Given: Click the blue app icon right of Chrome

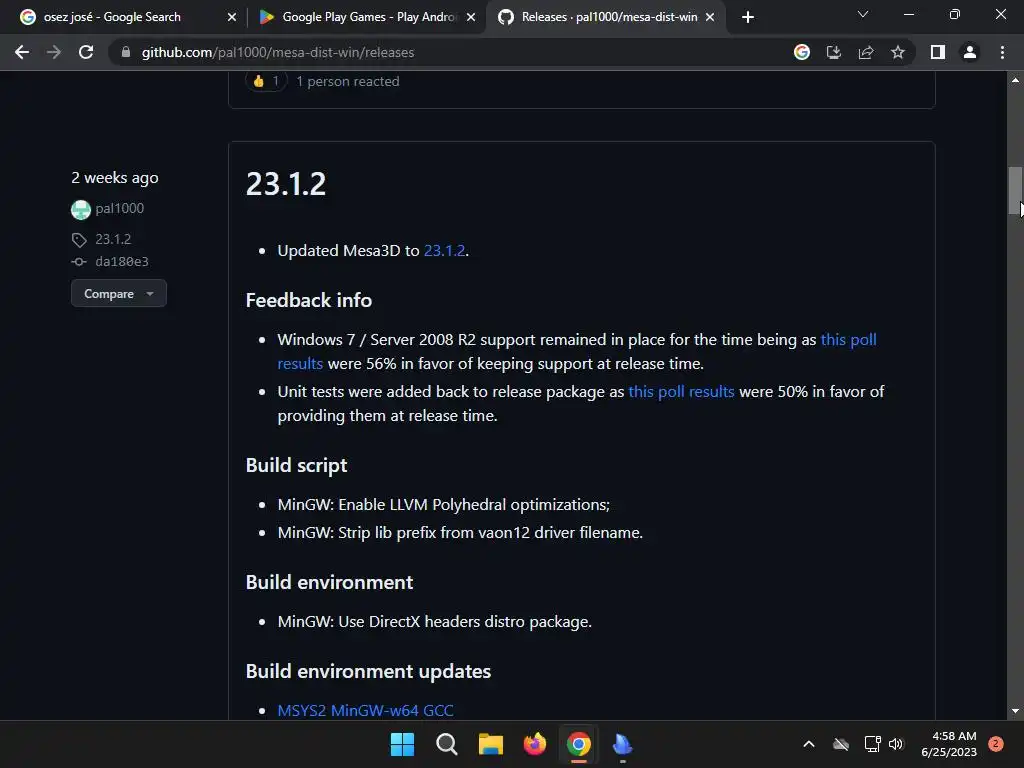Looking at the screenshot, I should 622,744.
